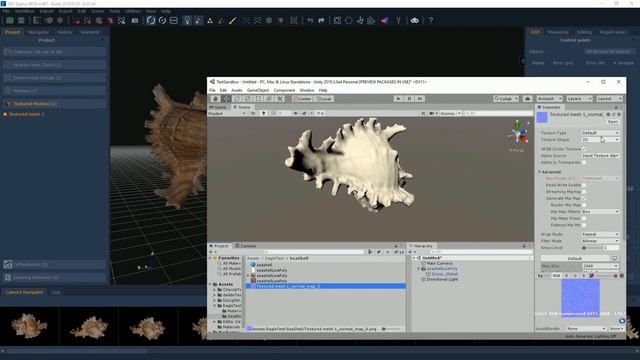Open the Wrap Mode dropdown

click(600, 235)
